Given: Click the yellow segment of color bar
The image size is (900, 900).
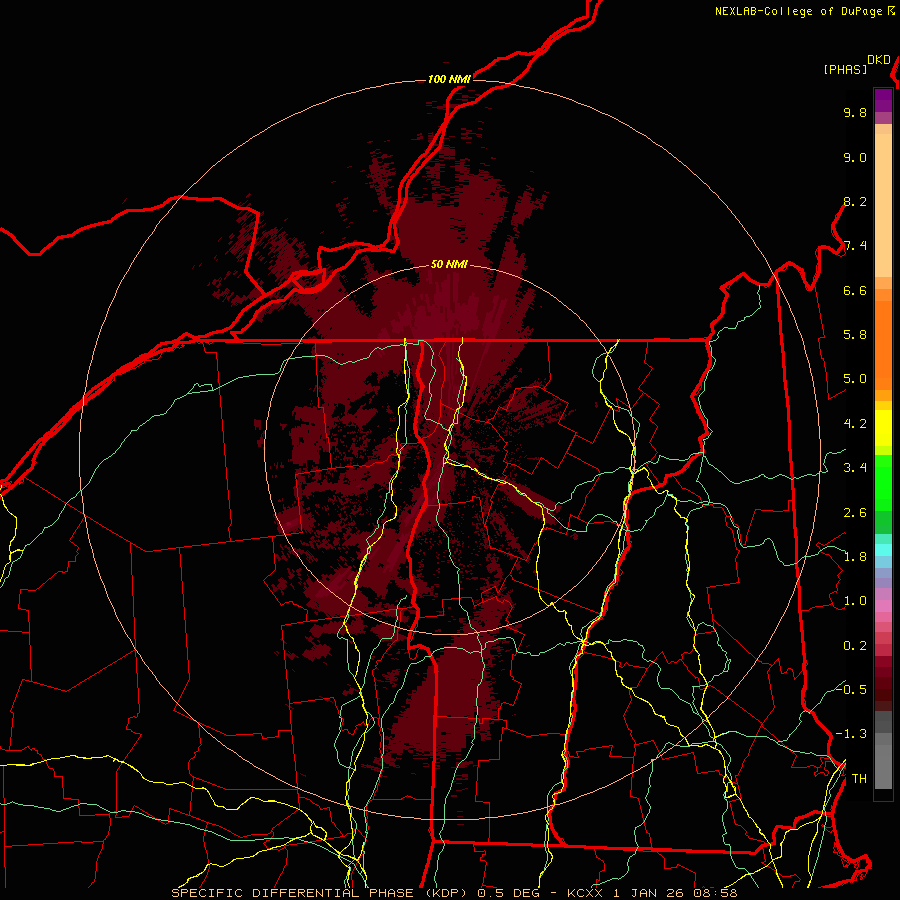Looking at the screenshot, I should coord(883,428).
